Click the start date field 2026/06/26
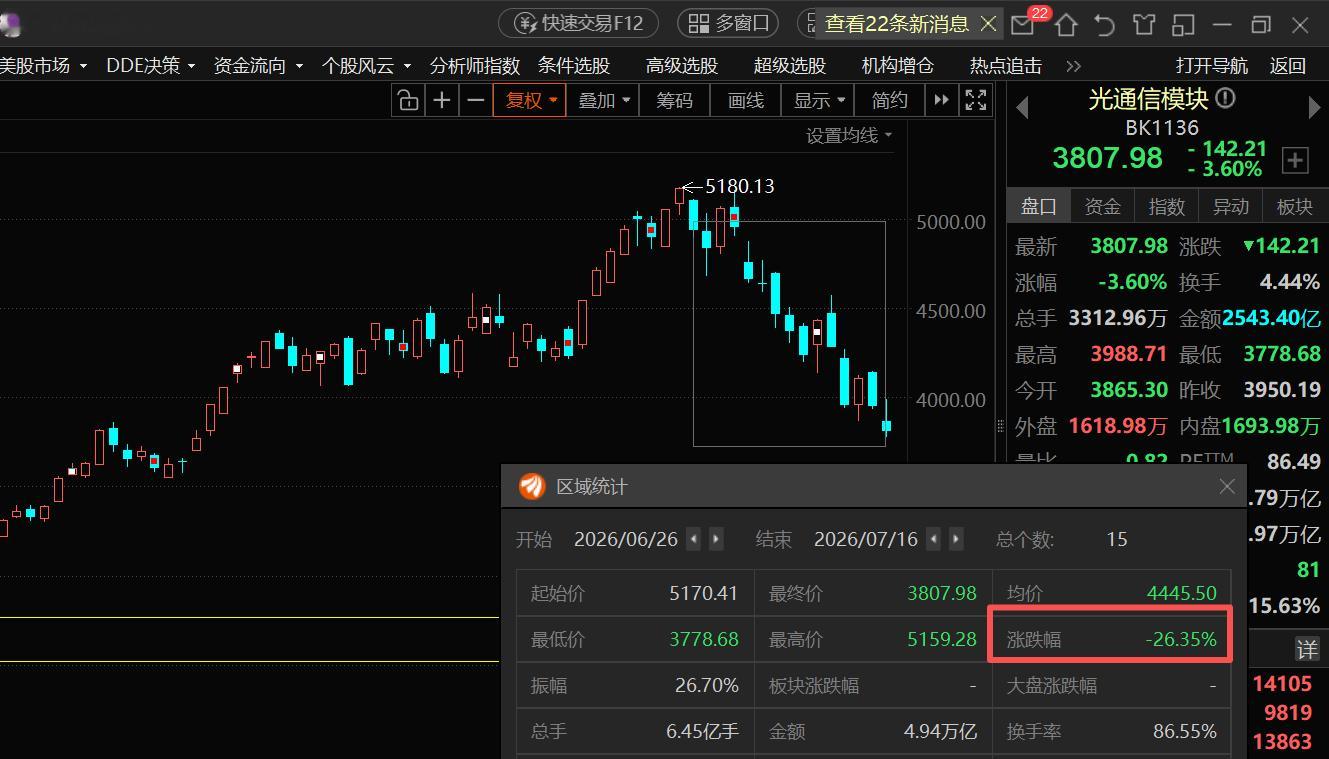Screen dimensions: 1329x759 pyautogui.click(x=626, y=539)
